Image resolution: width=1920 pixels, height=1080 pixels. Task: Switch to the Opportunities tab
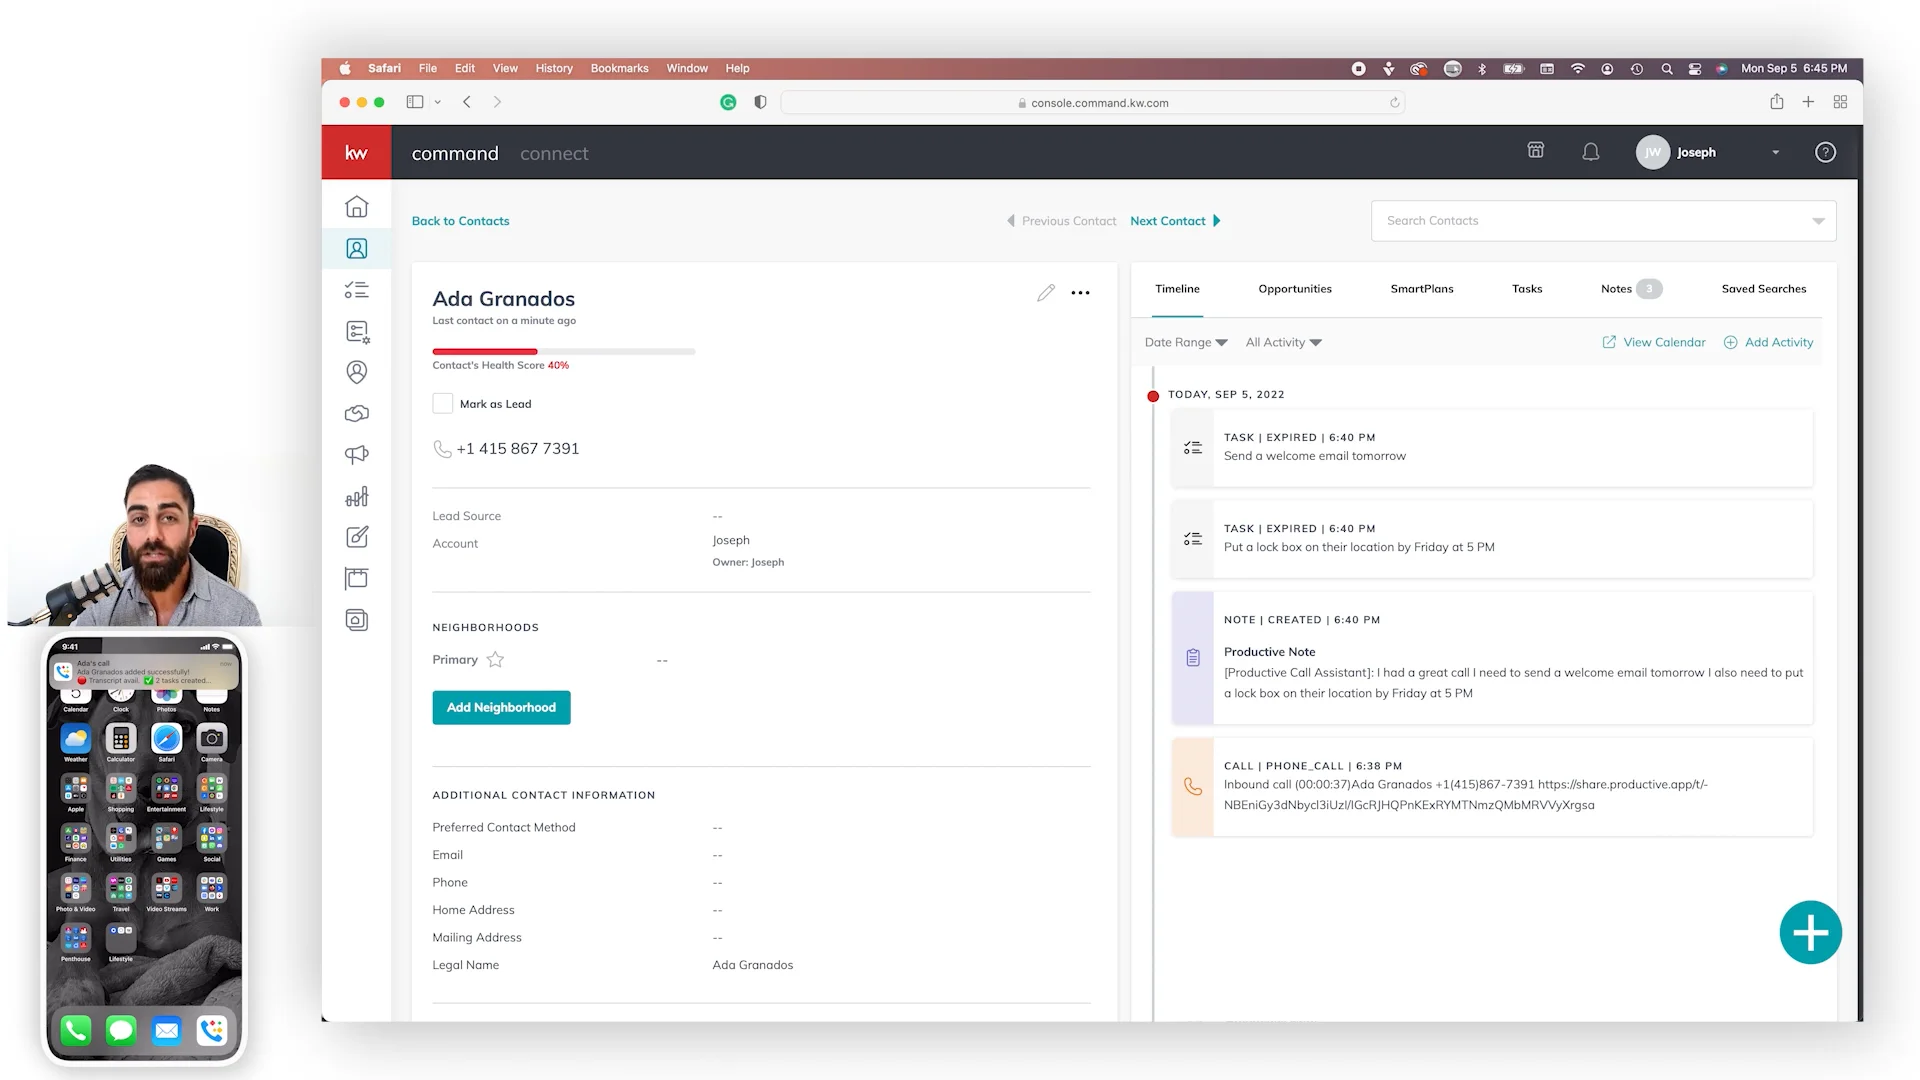click(1294, 289)
